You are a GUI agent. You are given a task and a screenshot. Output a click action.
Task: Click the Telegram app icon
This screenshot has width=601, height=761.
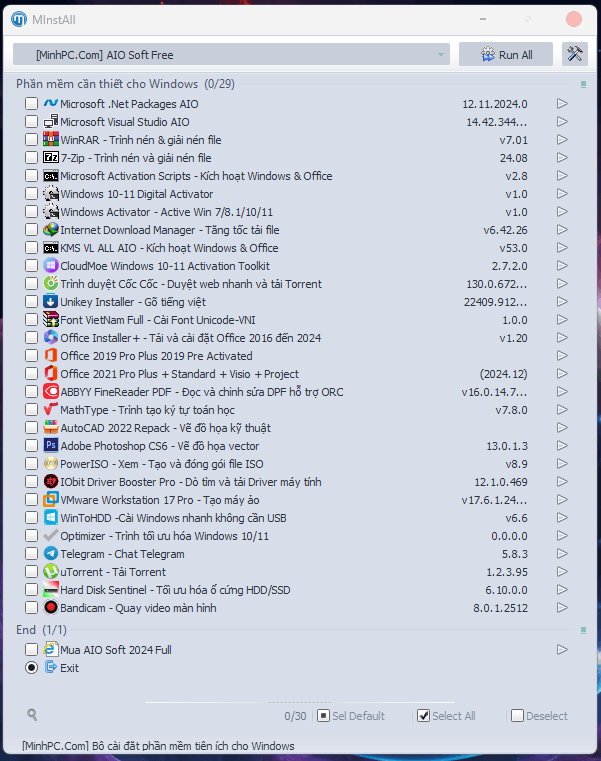coord(51,554)
